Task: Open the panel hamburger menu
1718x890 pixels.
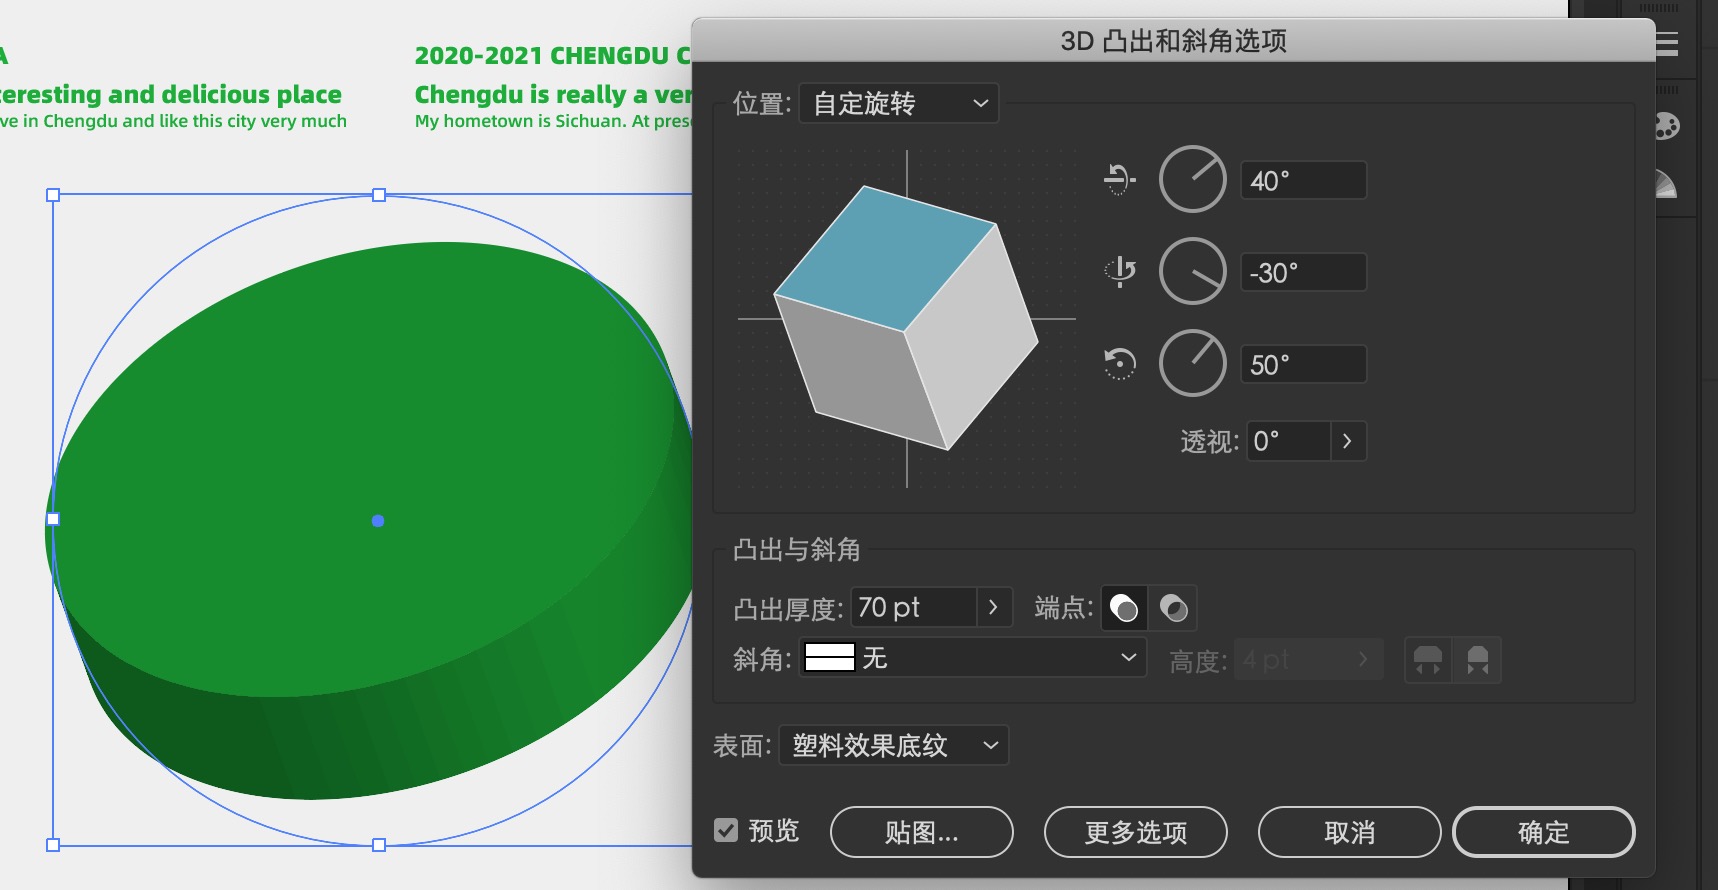Action: [x=1667, y=43]
